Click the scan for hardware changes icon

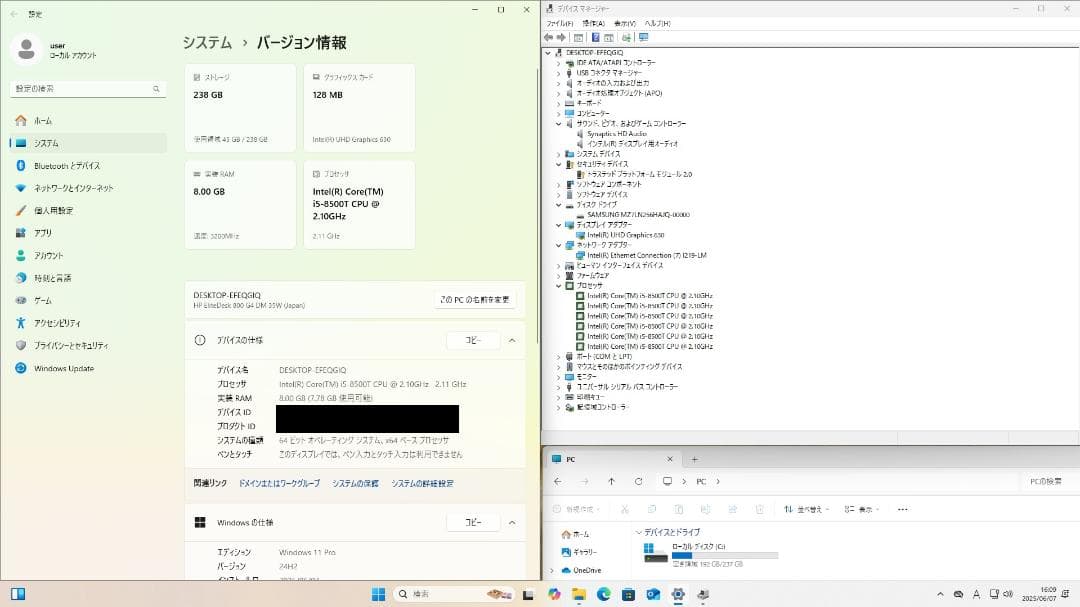[x=625, y=37]
